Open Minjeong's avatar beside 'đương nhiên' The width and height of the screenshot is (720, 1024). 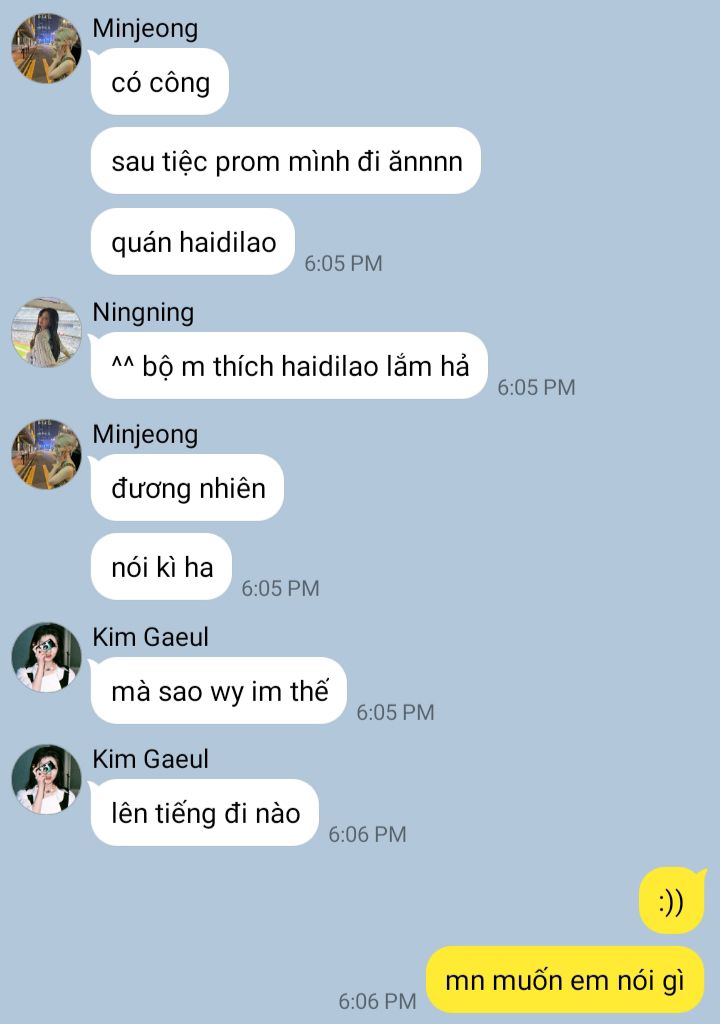46,455
